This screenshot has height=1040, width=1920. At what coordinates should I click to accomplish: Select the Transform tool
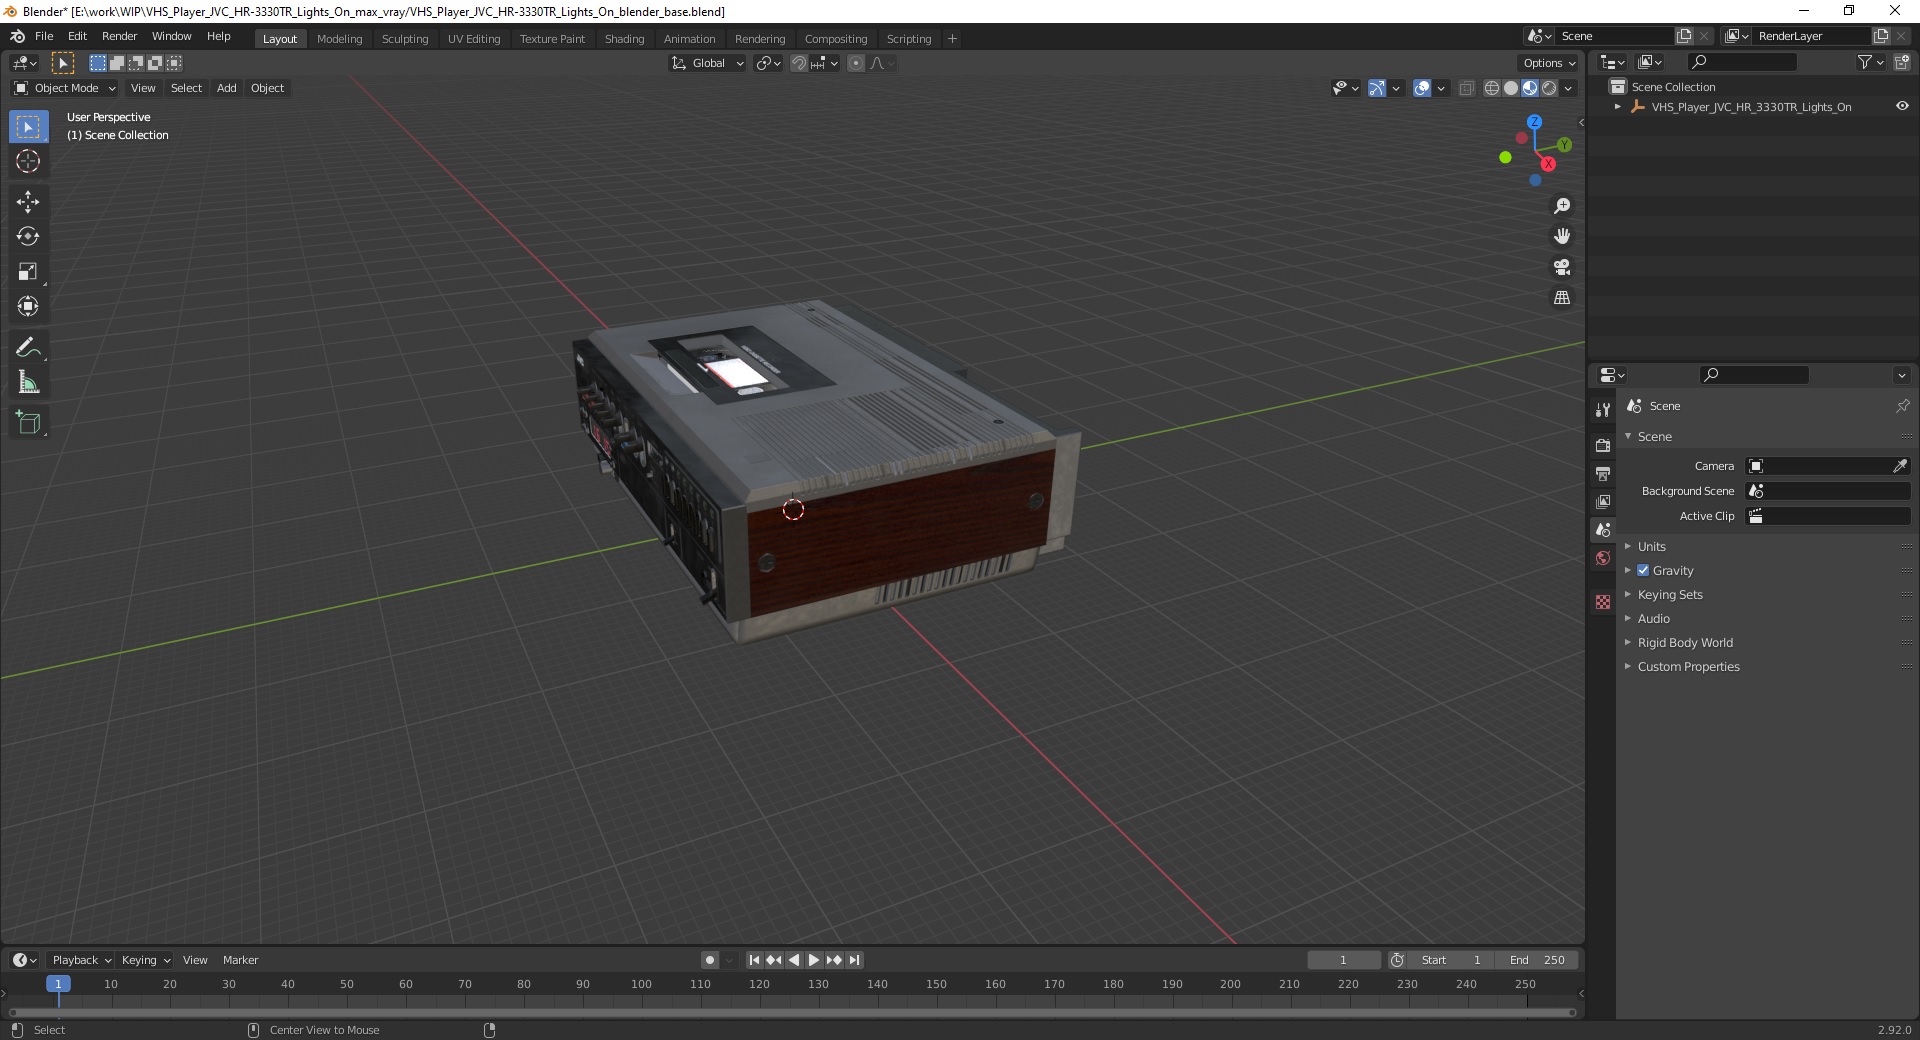28,307
